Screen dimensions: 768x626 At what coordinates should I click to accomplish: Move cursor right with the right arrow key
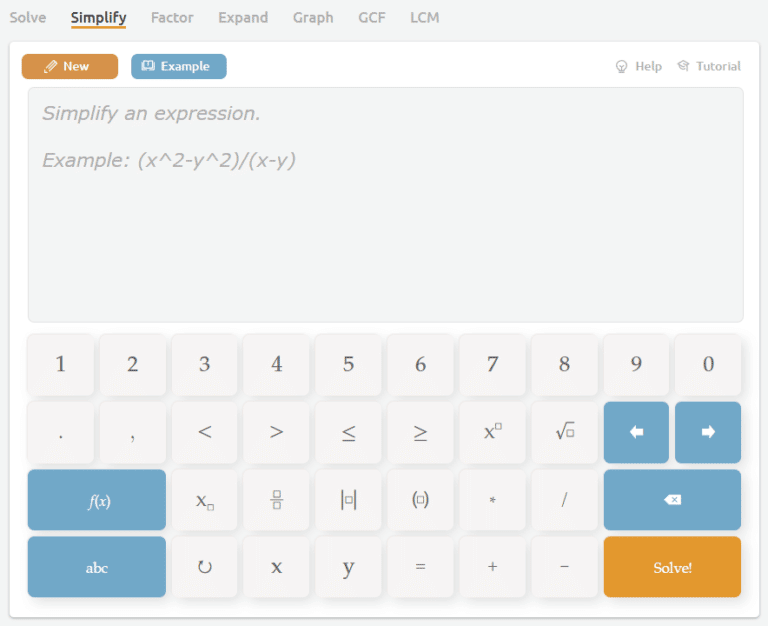[708, 433]
